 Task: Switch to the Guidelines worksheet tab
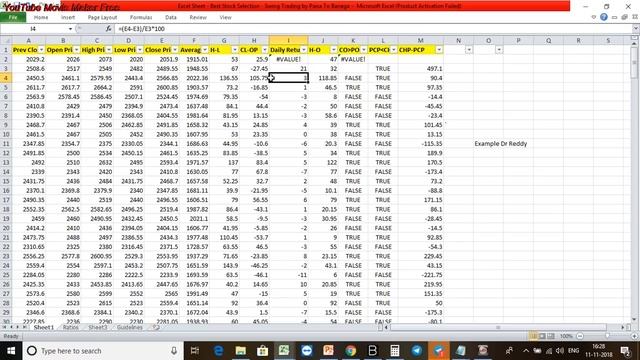pos(130,327)
